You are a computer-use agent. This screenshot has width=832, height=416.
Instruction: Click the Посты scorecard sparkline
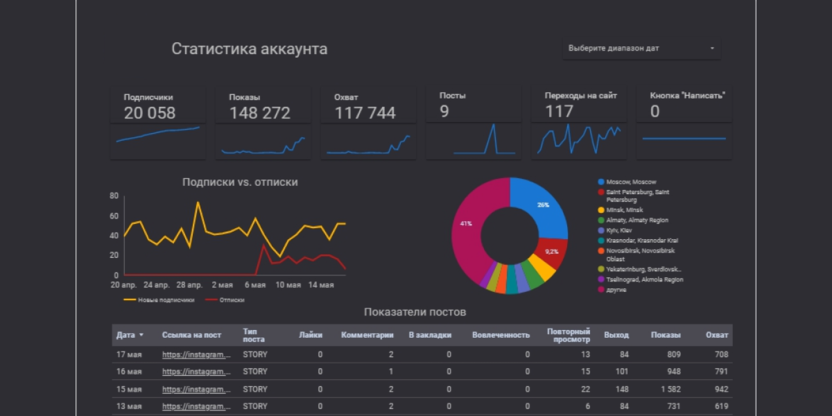[x=473, y=140]
